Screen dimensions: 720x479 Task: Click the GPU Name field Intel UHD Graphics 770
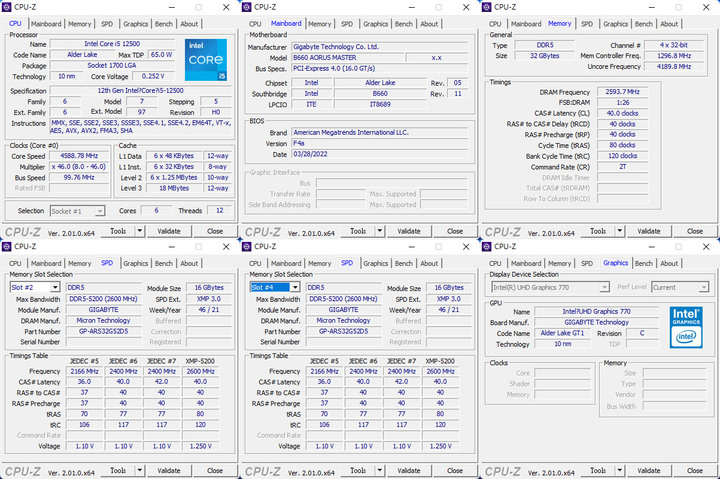[x=596, y=311]
